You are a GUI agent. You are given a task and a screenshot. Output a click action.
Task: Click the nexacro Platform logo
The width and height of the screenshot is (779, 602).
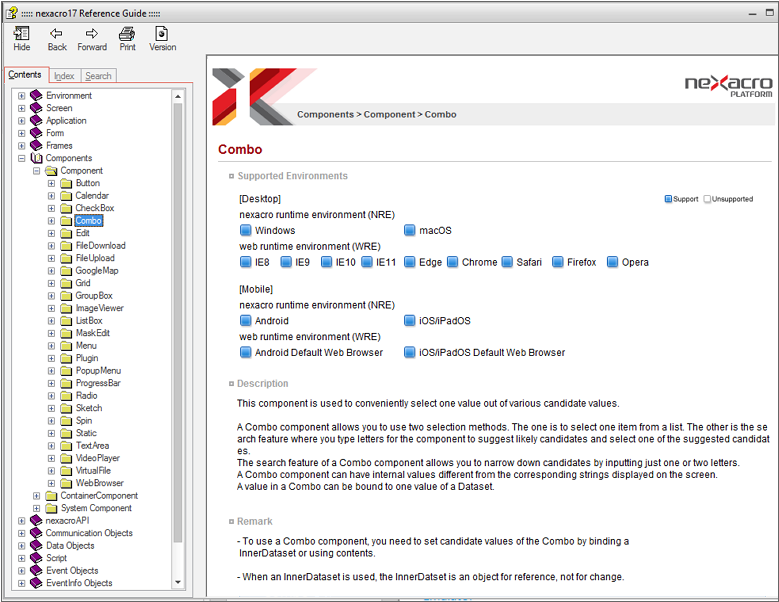click(728, 86)
